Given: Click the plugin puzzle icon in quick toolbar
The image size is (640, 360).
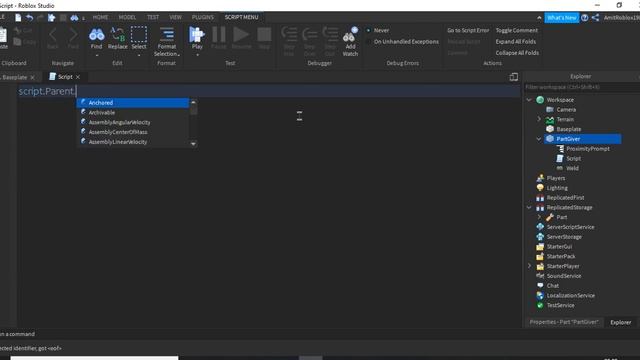Looking at the screenshot, I should [51, 18].
